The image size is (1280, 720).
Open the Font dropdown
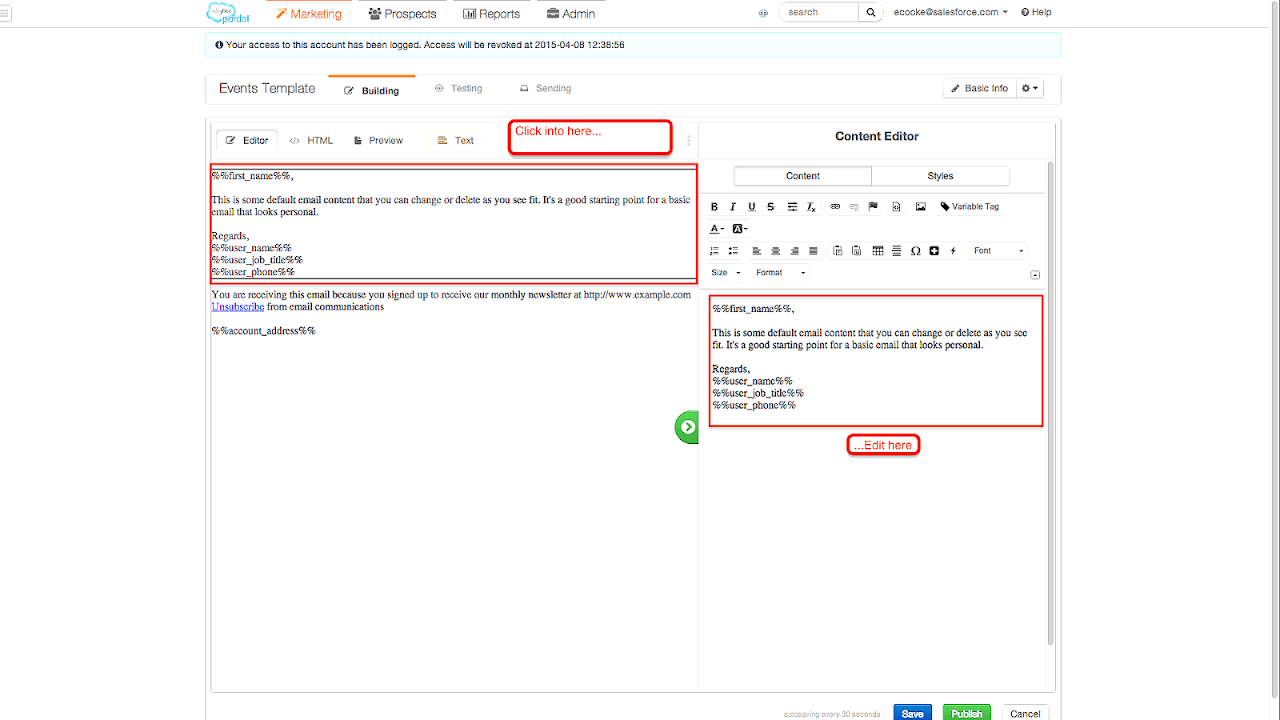(999, 251)
